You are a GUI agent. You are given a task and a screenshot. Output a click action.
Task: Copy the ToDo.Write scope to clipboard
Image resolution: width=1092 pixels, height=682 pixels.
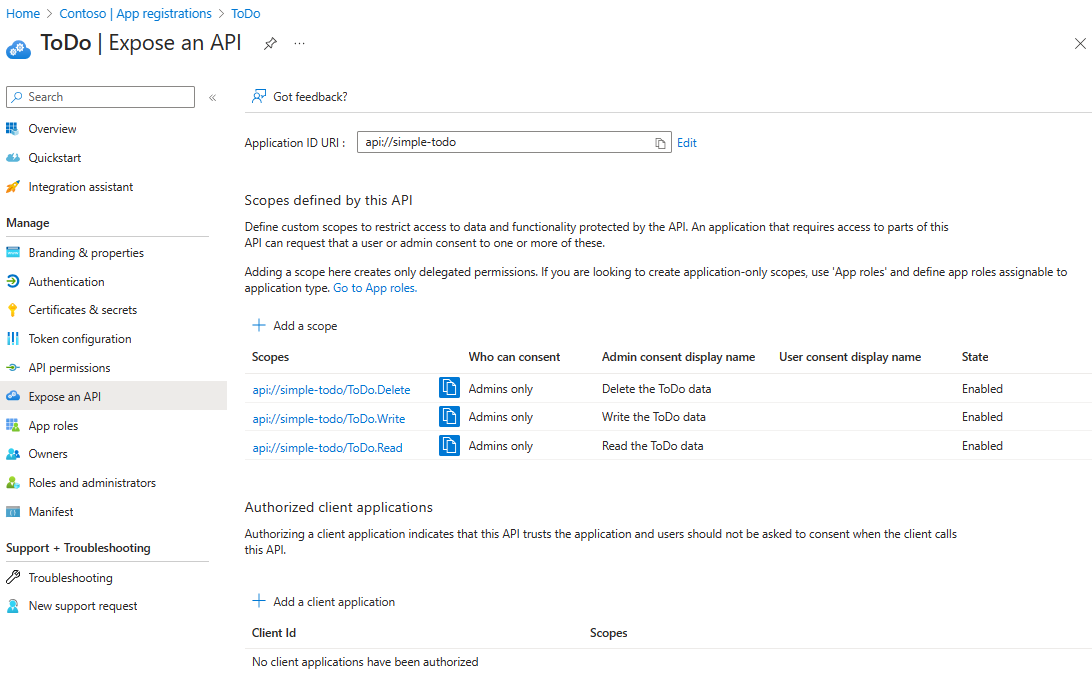449,417
